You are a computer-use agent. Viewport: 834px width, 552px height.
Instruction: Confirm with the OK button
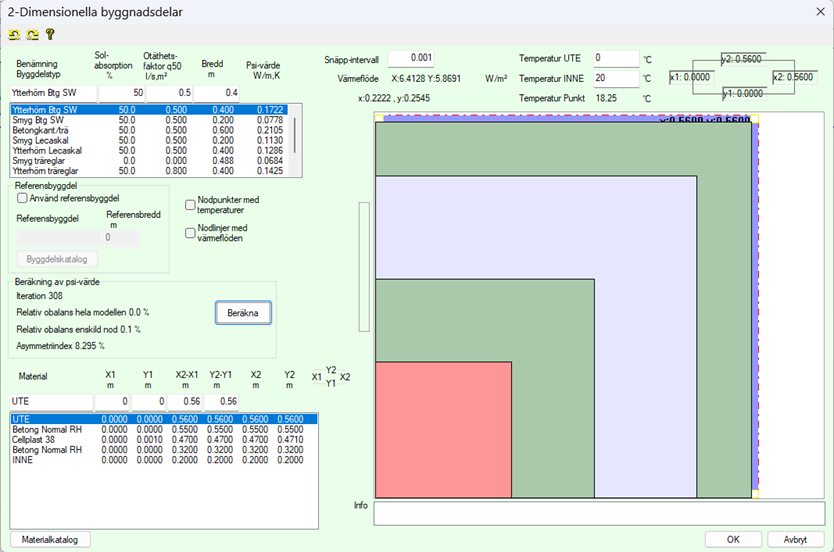[x=733, y=539]
